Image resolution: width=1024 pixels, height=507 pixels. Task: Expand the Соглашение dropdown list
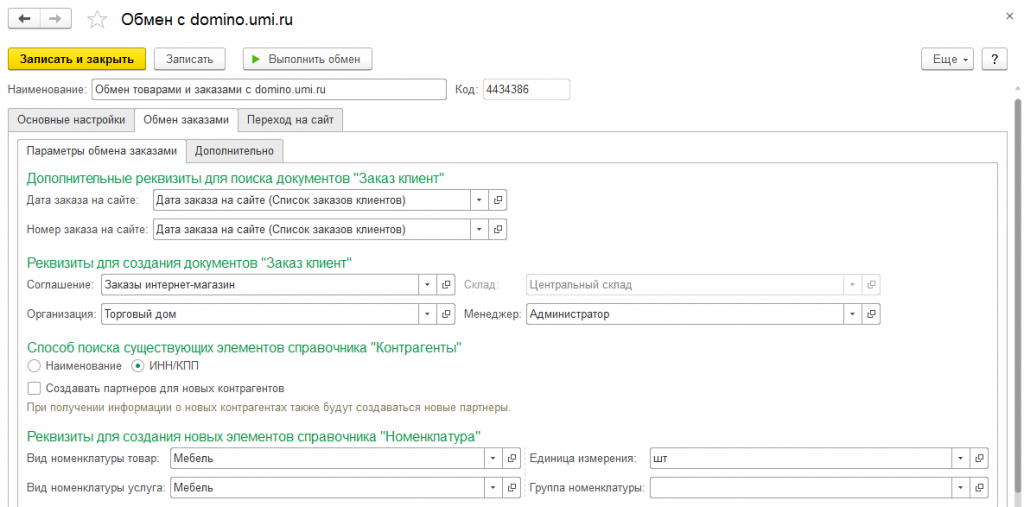click(x=428, y=284)
